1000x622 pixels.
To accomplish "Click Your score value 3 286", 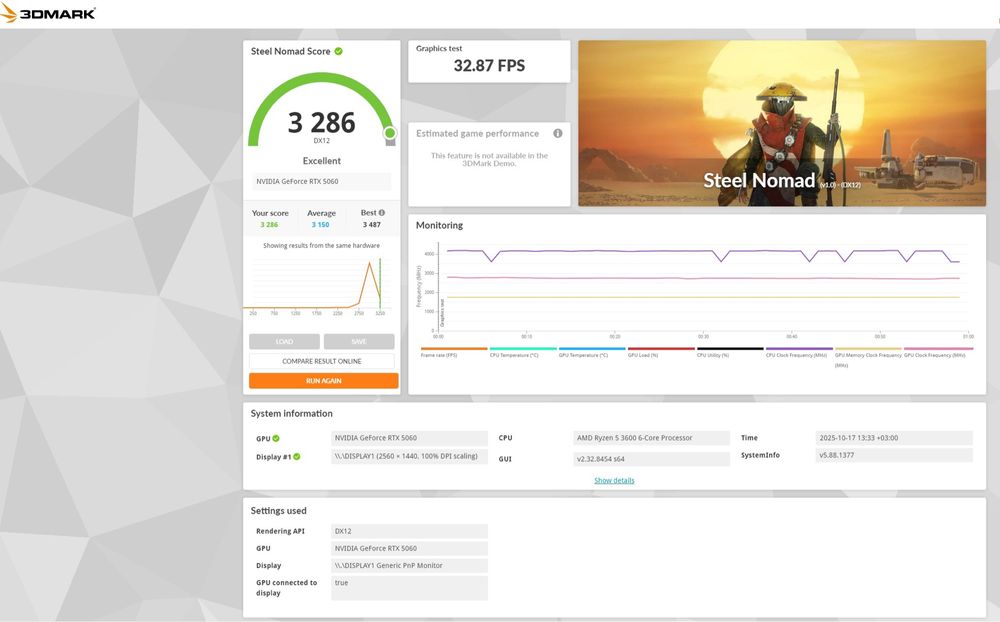I will click(269, 225).
